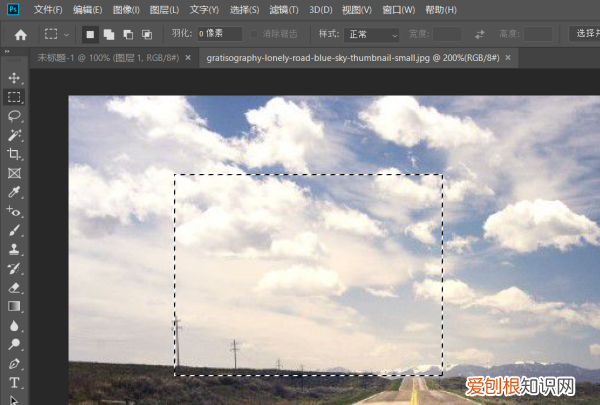
Task: Select the Magic Wand tool
Action: 14,135
